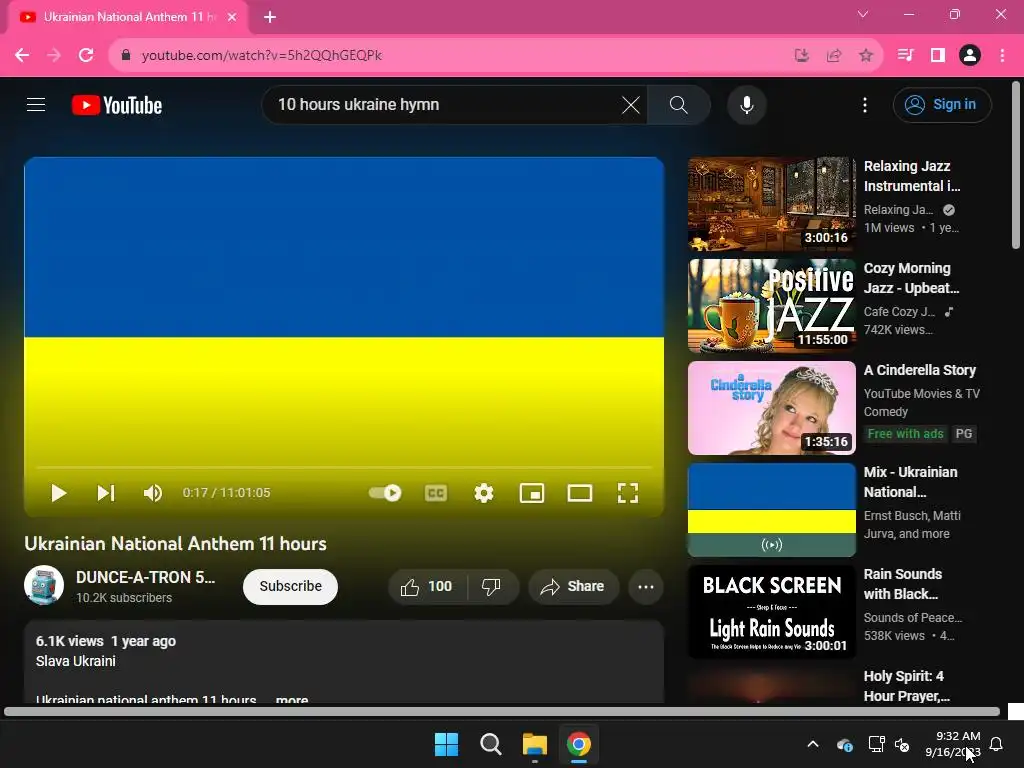
Task: Run search with the magnifier button
Action: (679, 104)
